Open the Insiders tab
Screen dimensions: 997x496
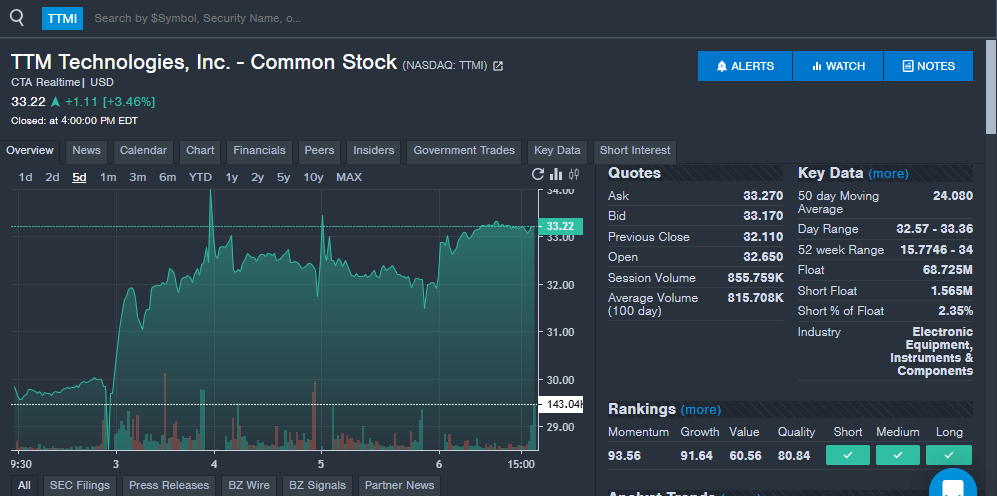[x=374, y=151]
